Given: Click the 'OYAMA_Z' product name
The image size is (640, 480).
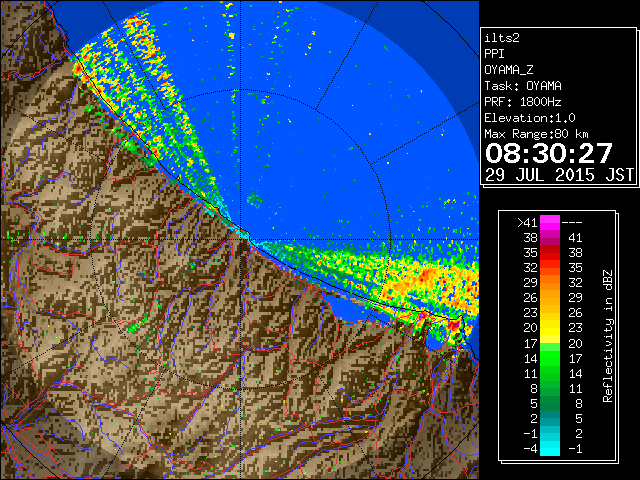Looking at the screenshot, I should click(x=509, y=70).
